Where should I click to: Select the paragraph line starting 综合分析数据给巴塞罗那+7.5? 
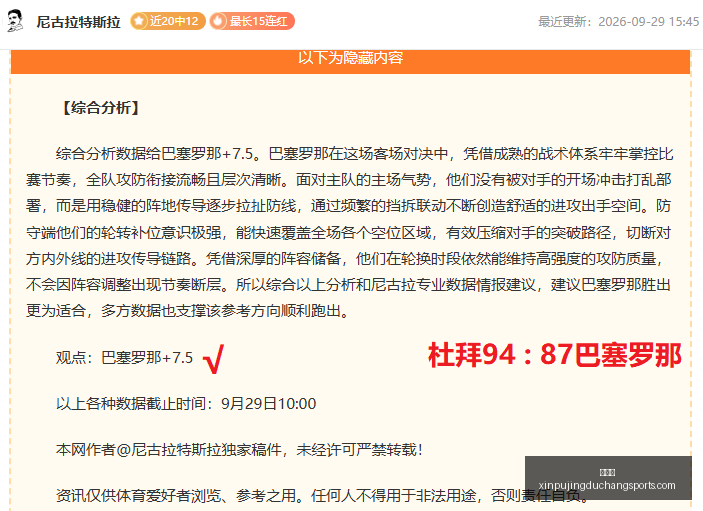click(x=365, y=154)
